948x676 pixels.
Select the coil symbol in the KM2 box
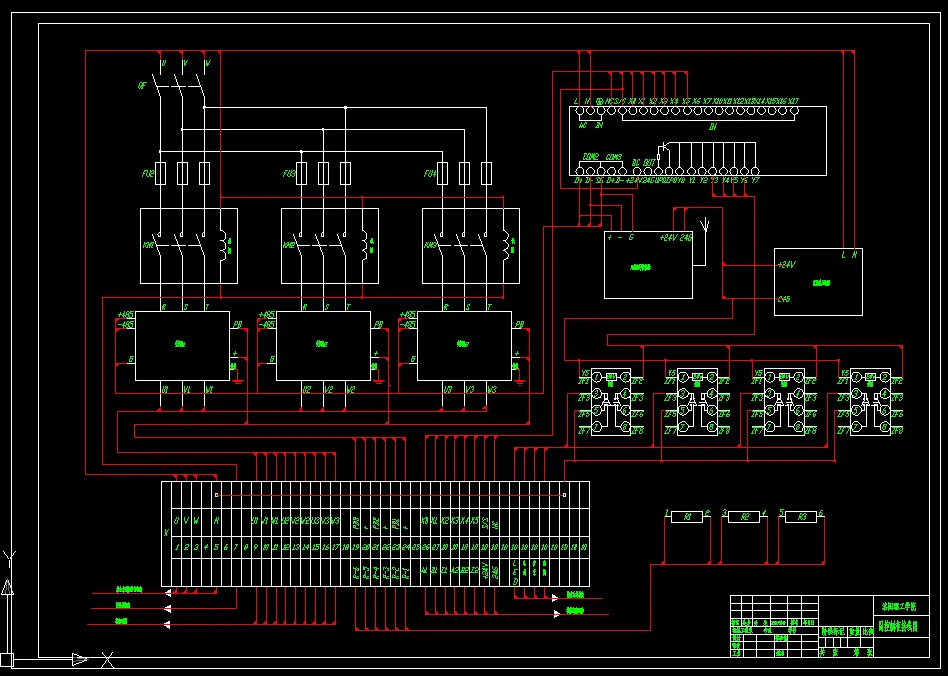tap(364, 245)
